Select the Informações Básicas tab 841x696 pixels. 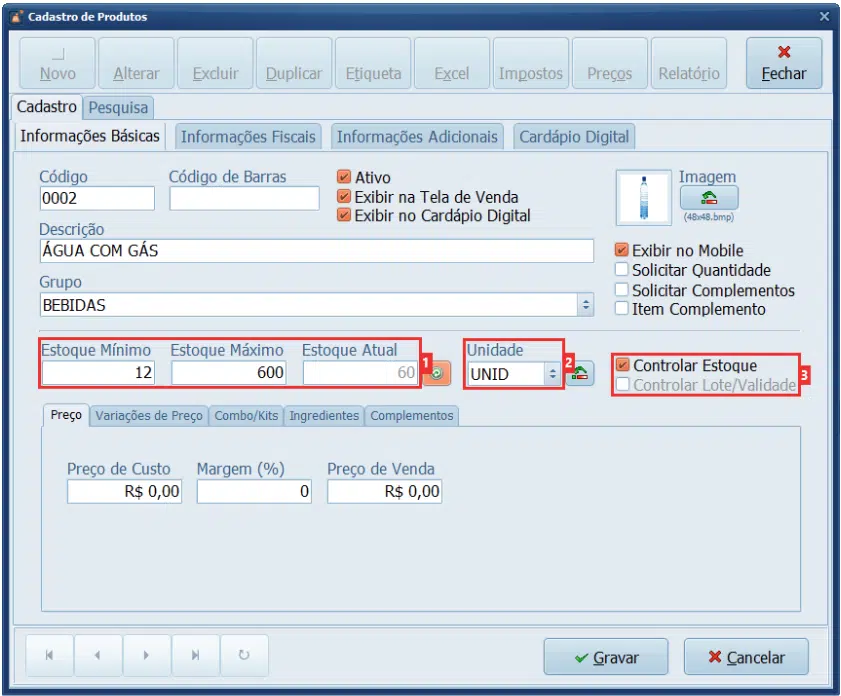pos(90,136)
